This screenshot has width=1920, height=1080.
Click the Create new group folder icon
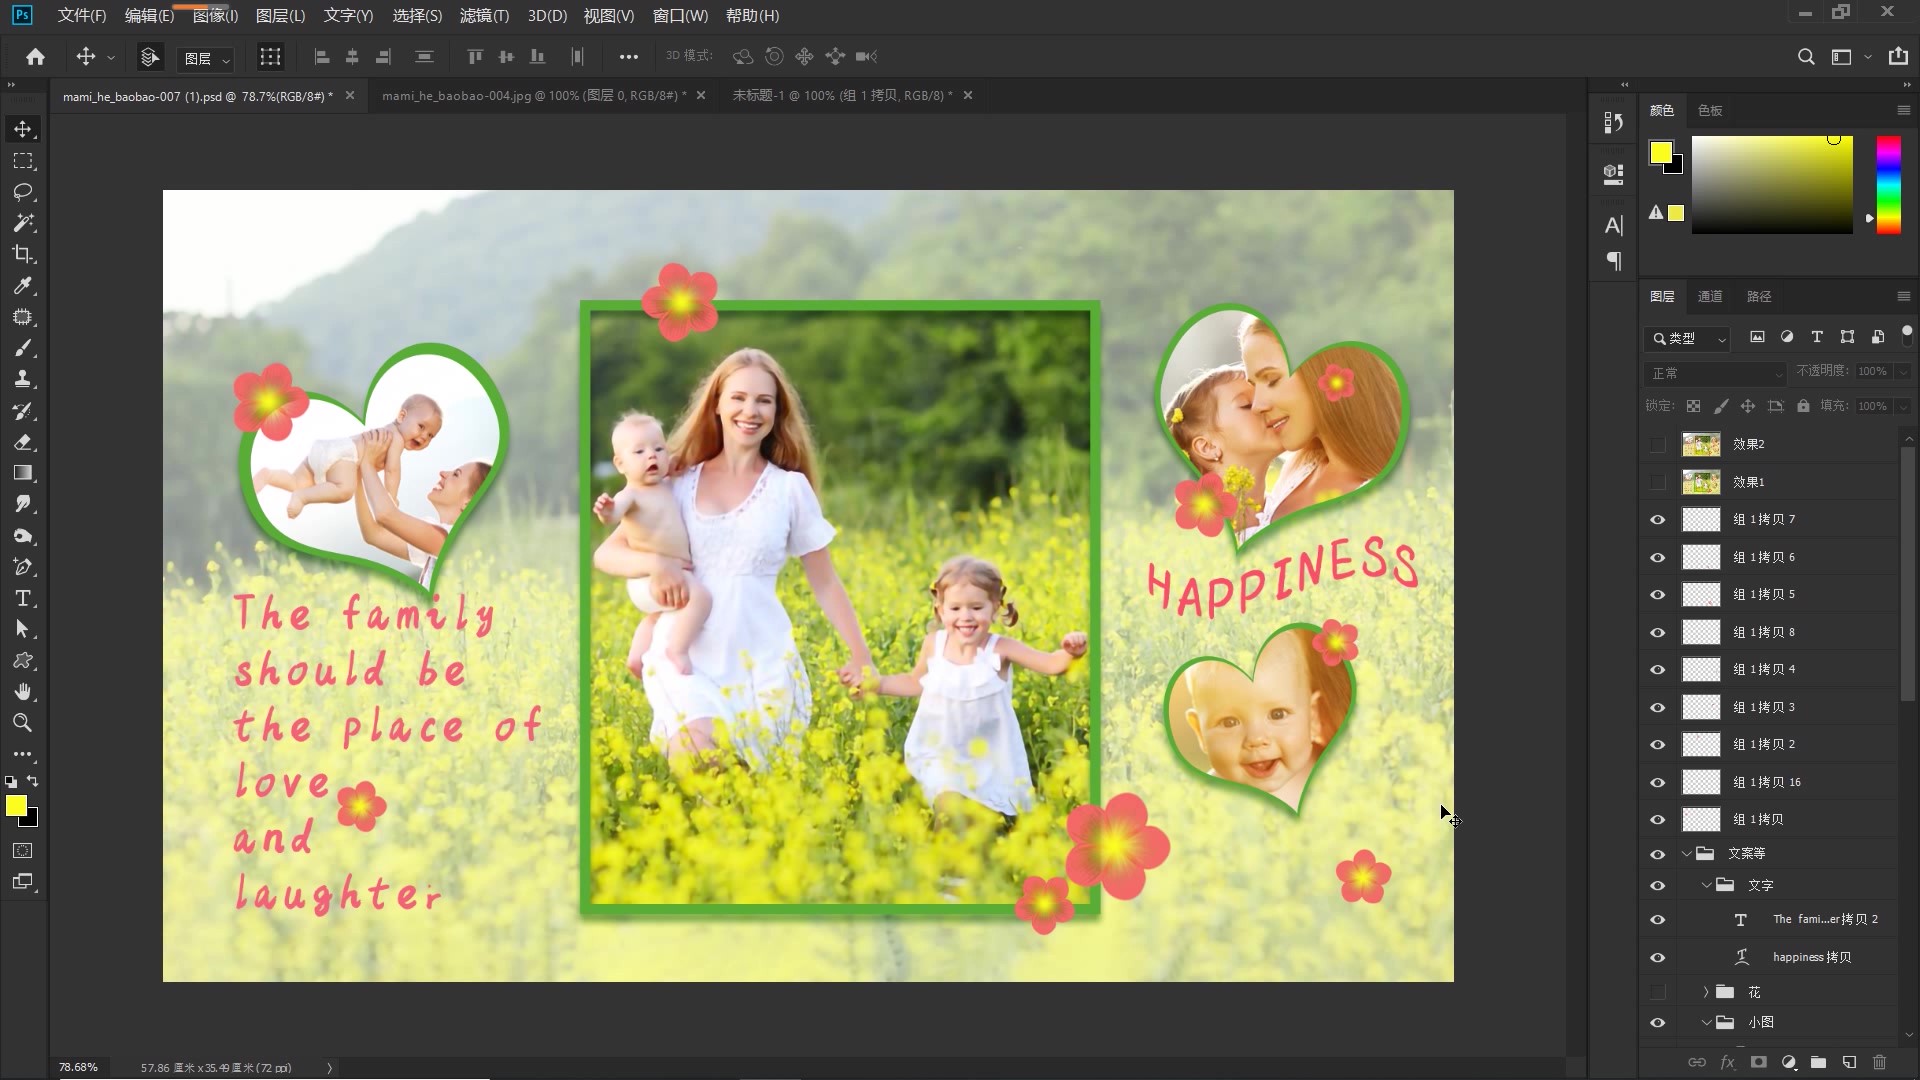coord(1818,1062)
